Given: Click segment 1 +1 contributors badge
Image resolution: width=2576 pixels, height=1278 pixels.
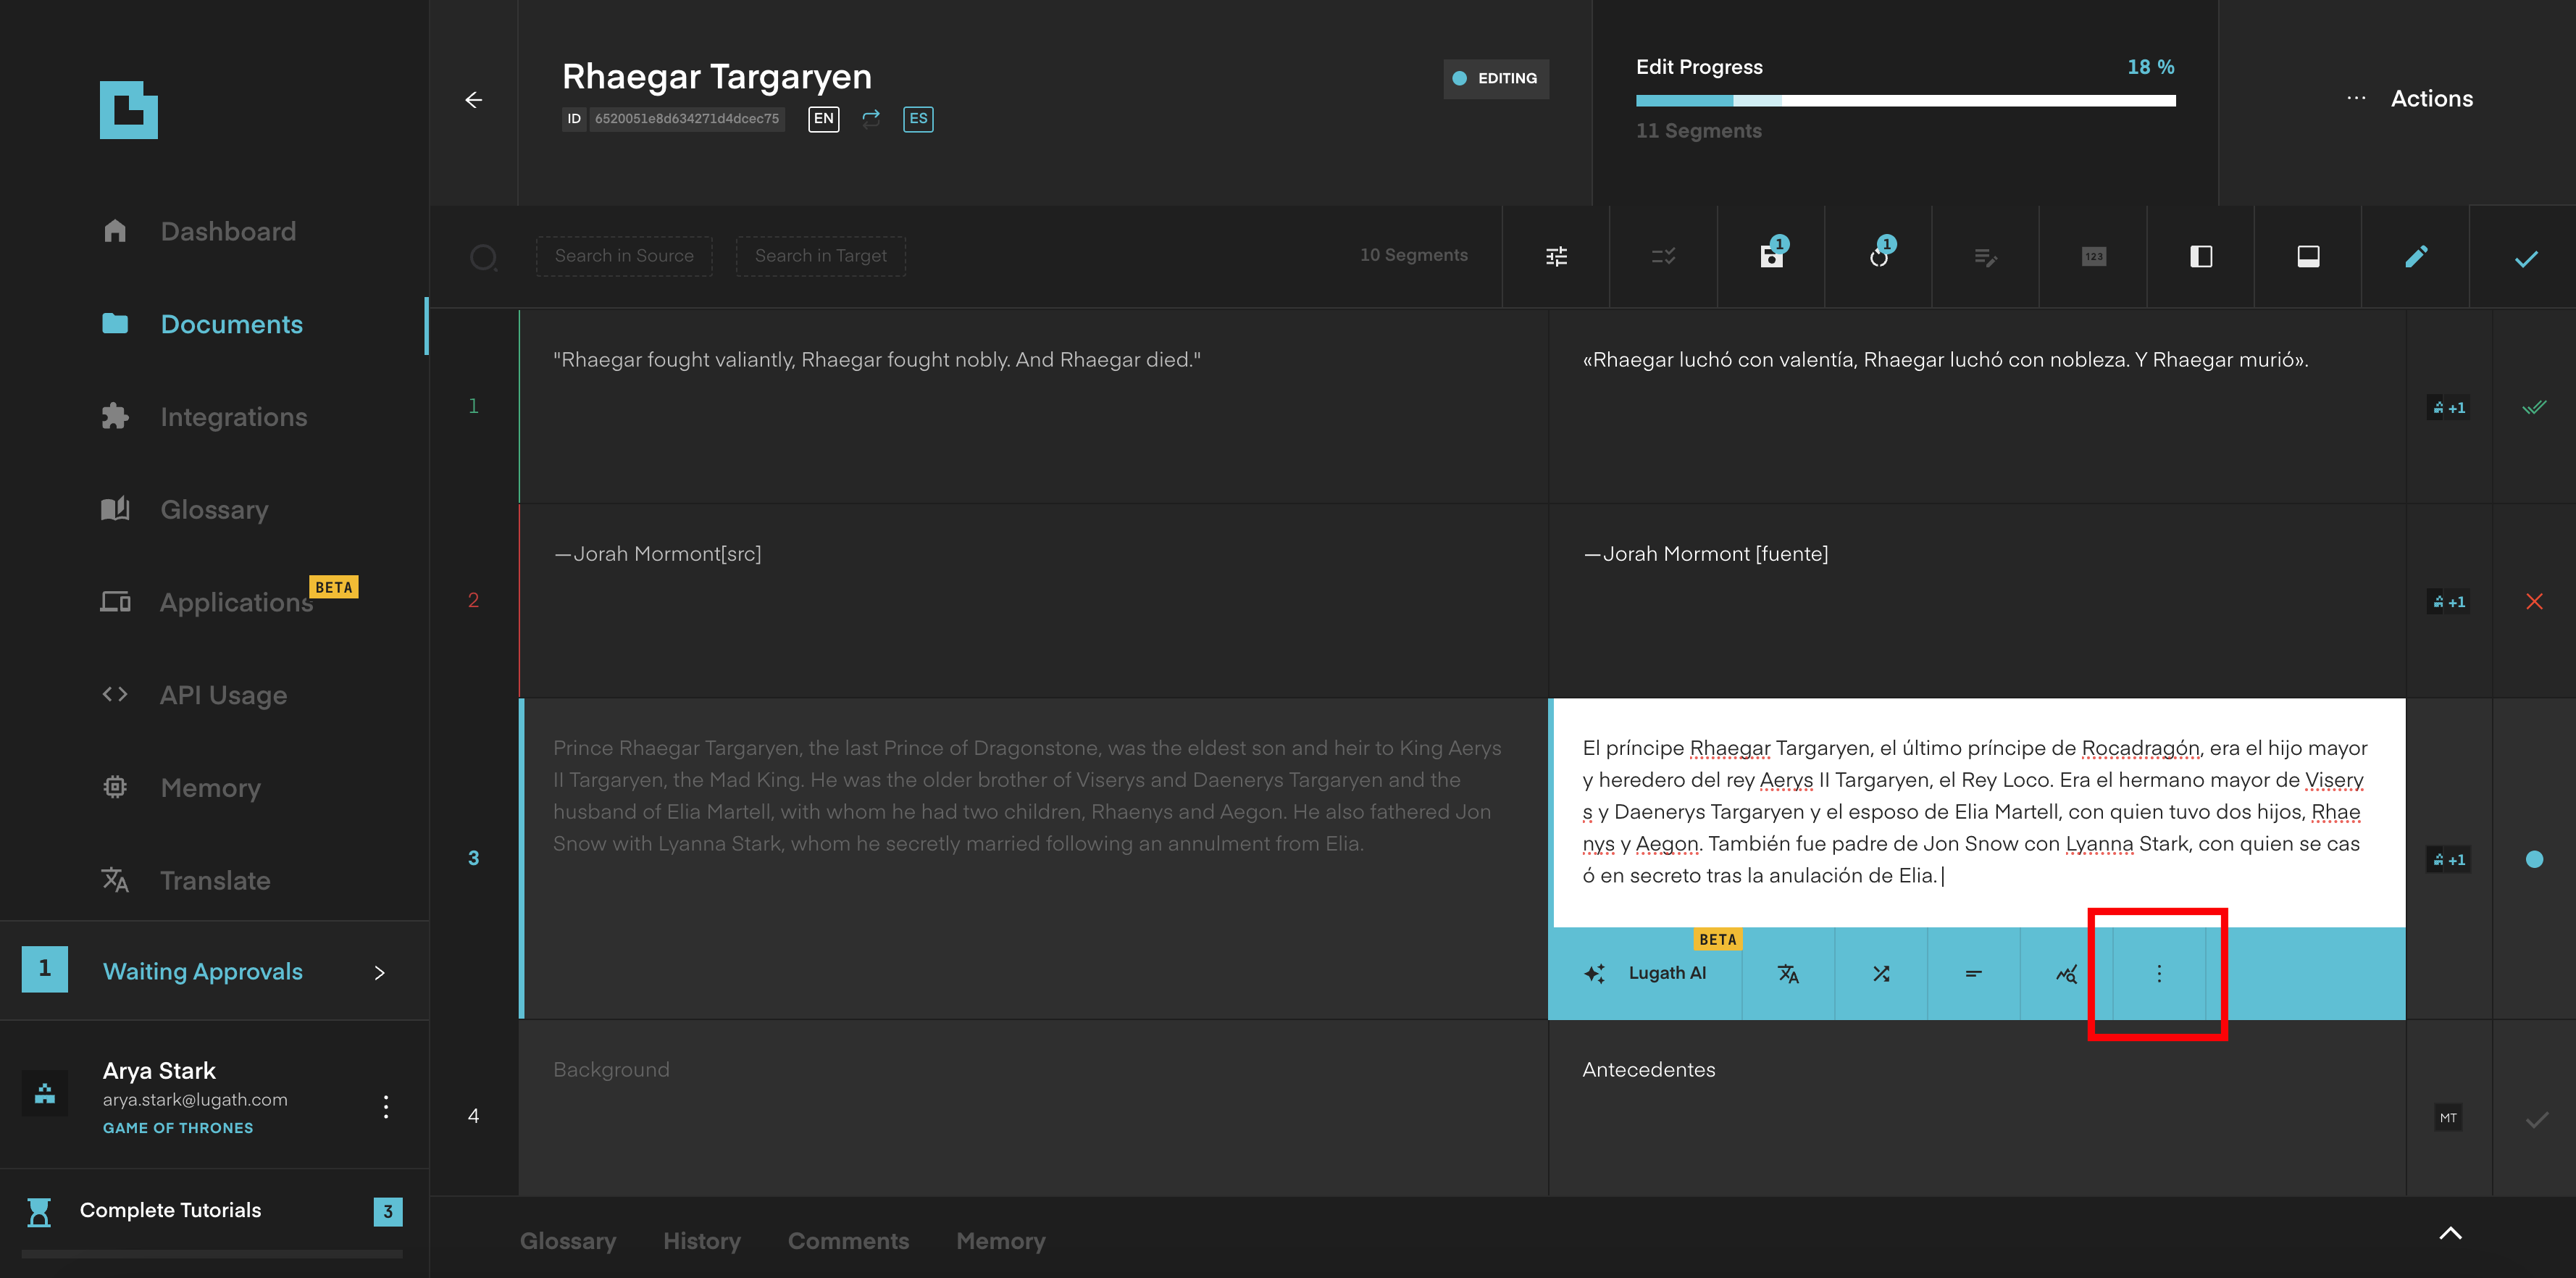Looking at the screenshot, I should [x=2448, y=407].
